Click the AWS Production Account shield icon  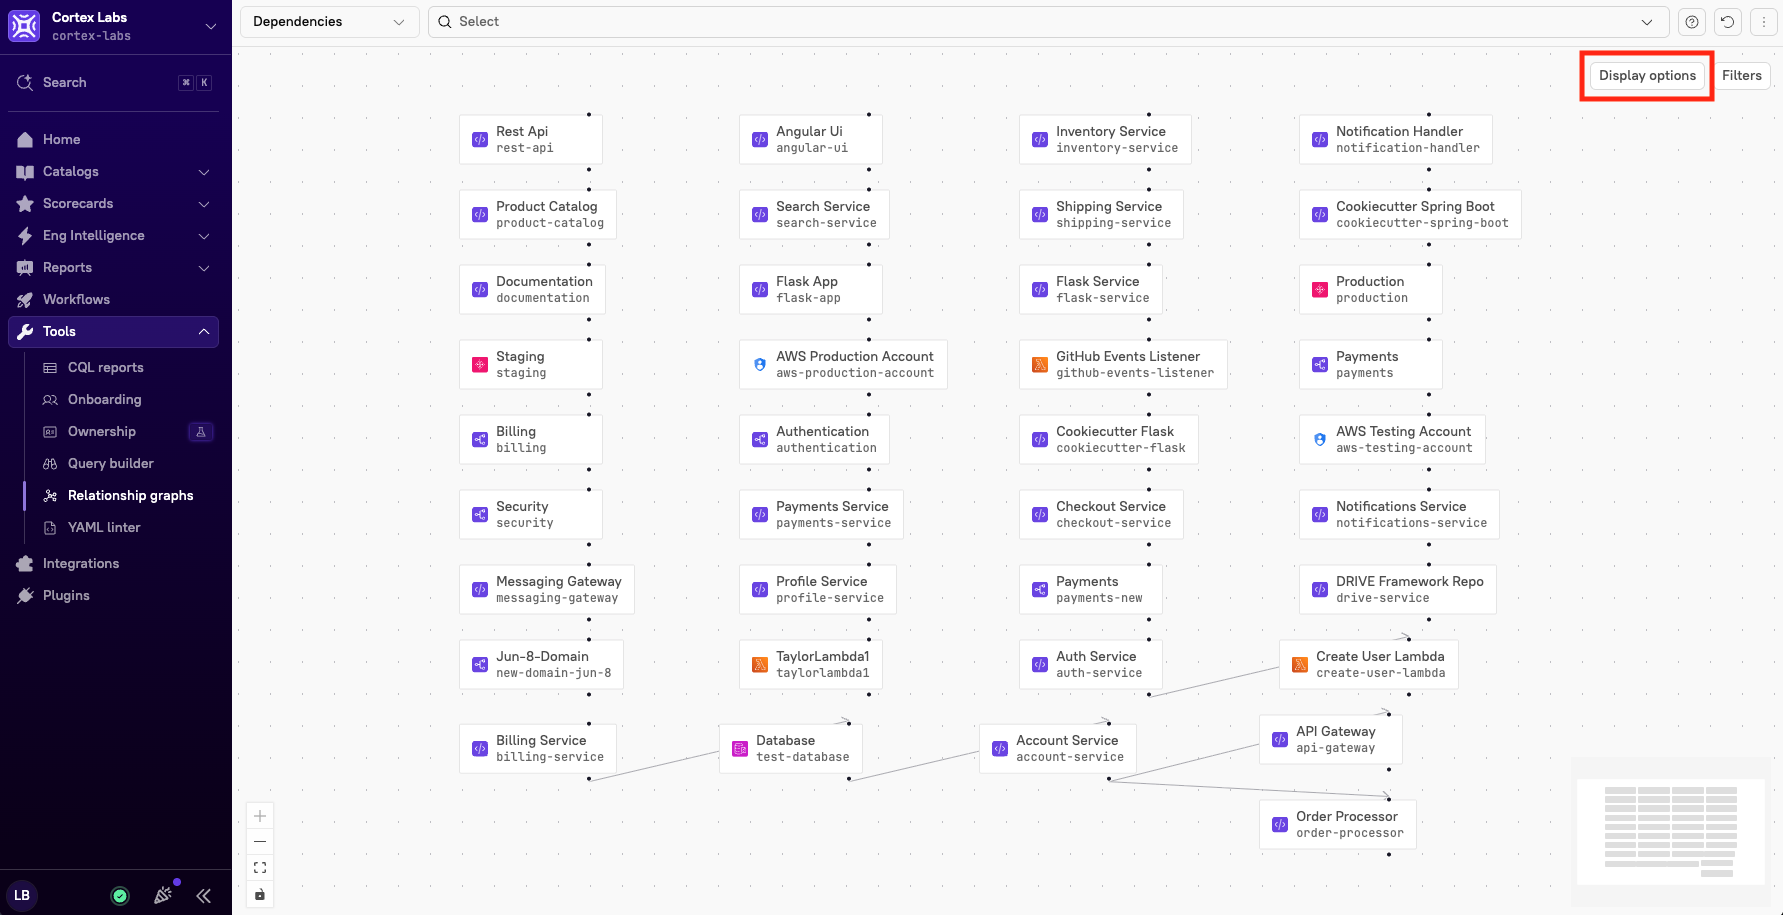pos(760,365)
